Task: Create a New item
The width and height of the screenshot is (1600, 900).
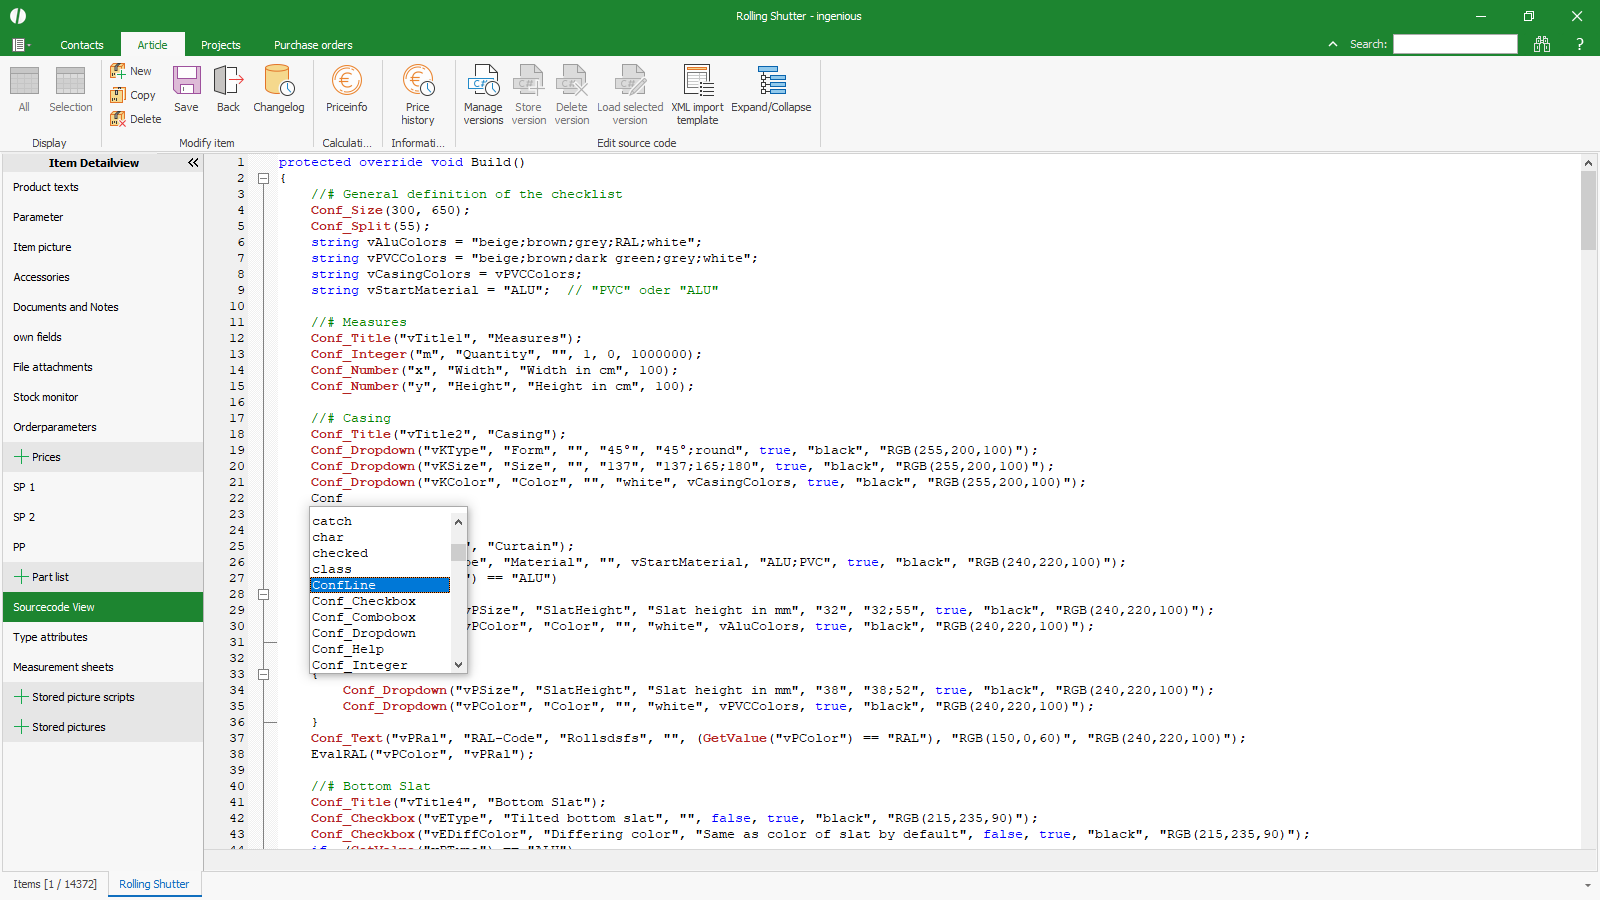Action: (x=131, y=71)
